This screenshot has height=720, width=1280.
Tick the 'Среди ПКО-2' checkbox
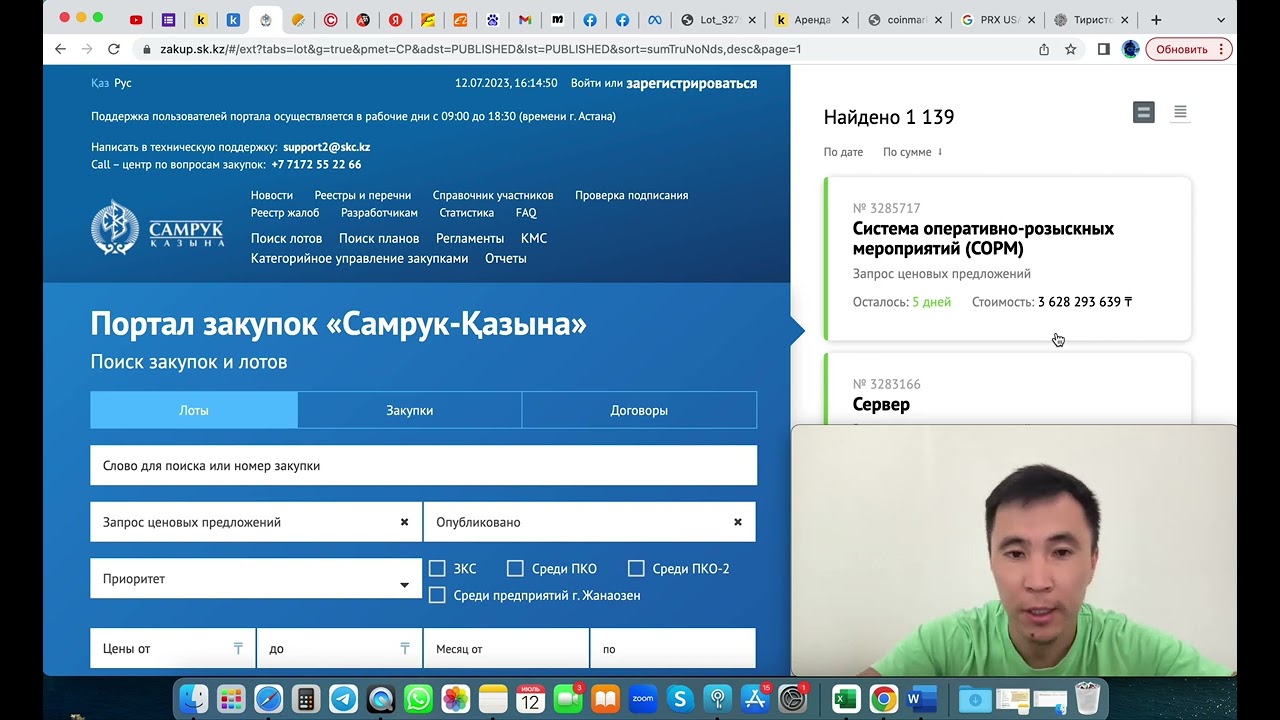[x=636, y=568]
